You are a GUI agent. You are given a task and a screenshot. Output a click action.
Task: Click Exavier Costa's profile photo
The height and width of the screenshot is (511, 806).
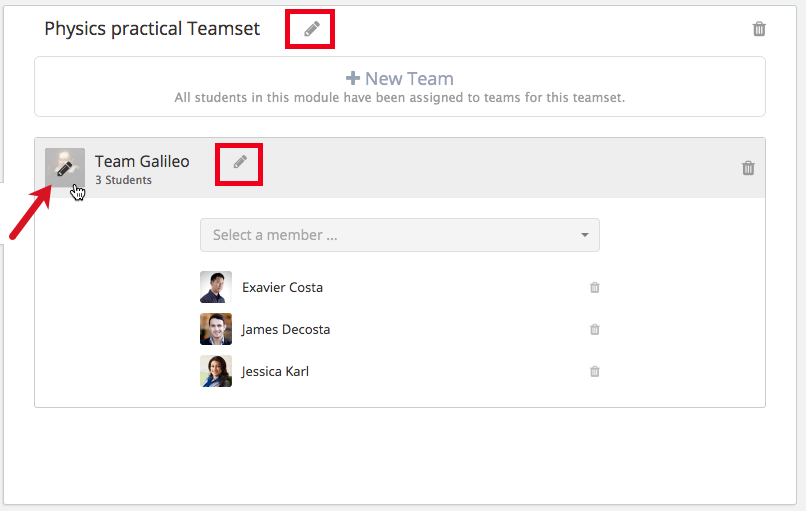216,287
